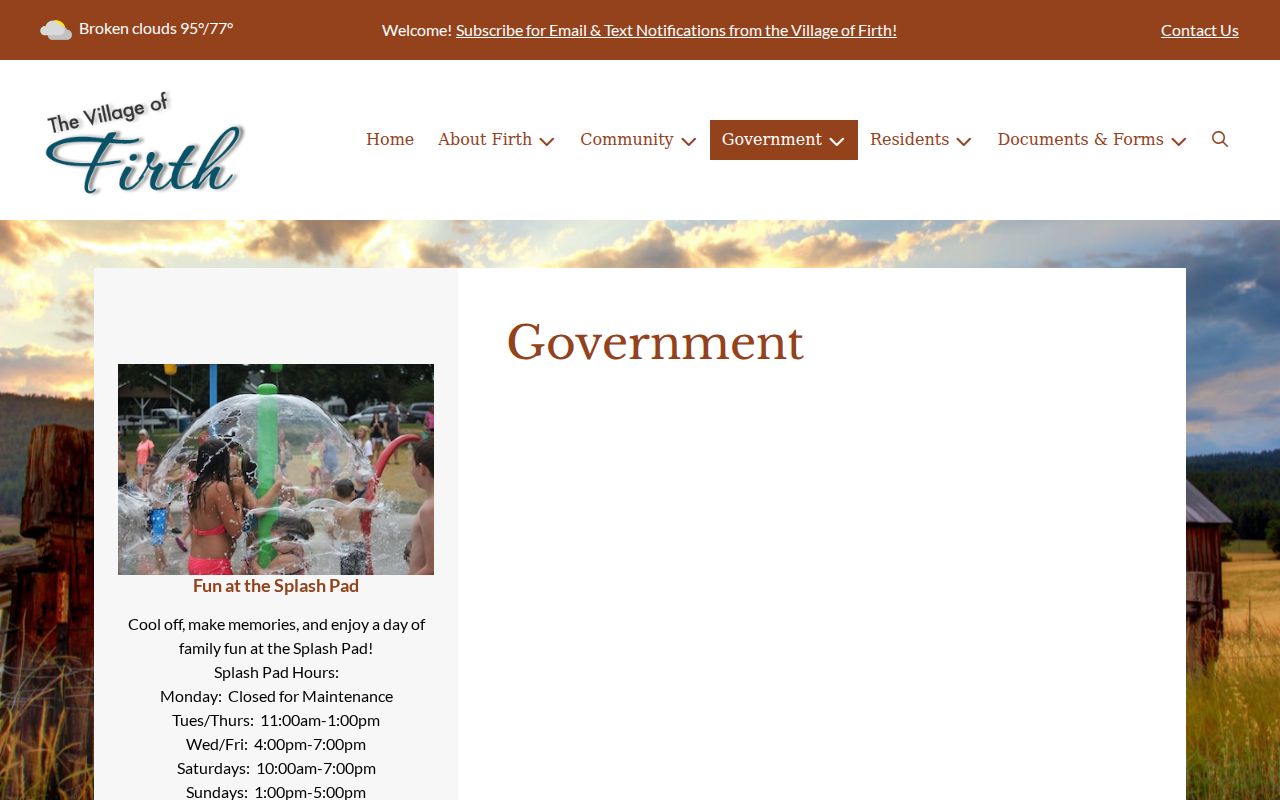Open the Fun at the Splash Pad link
Viewport: 1280px width, 800px height.
click(276, 586)
